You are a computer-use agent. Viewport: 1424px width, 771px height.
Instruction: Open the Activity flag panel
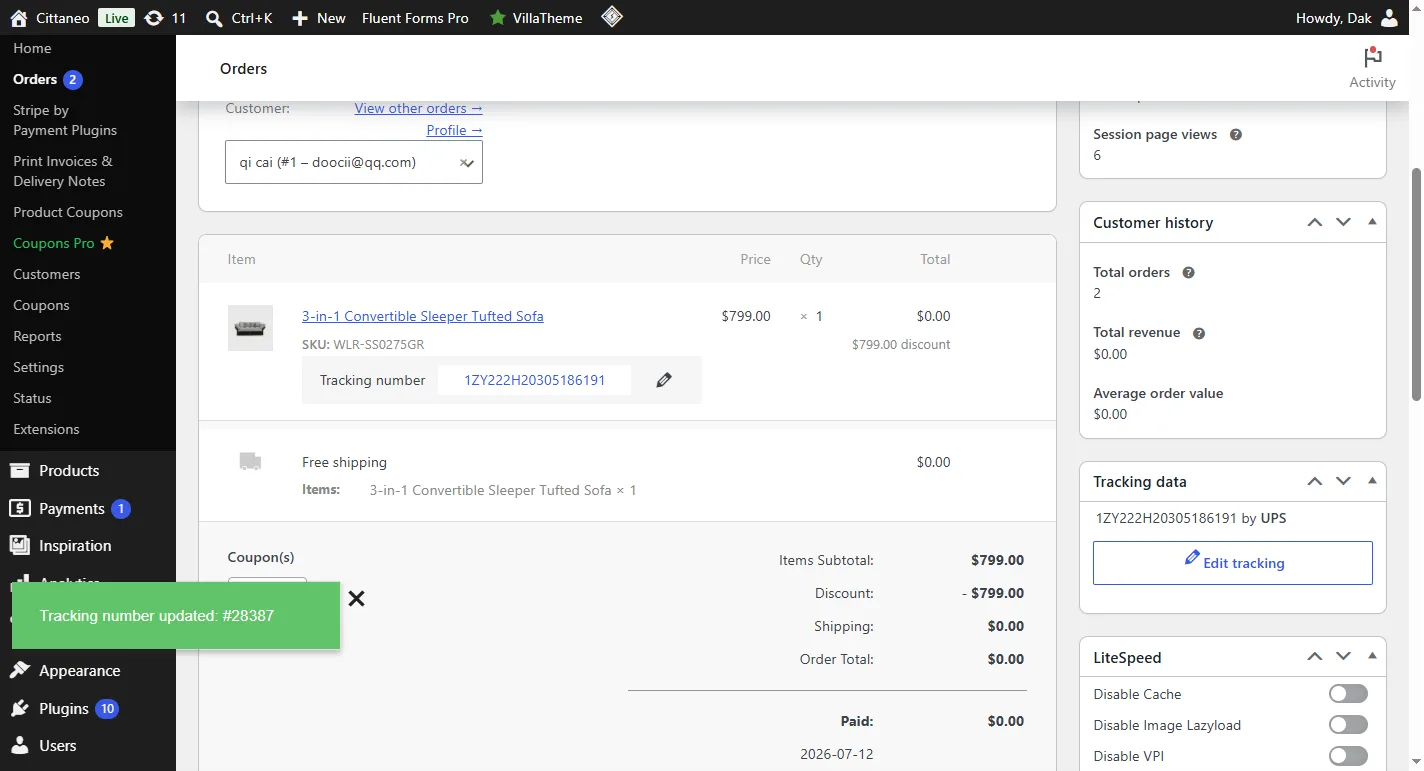(x=1372, y=68)
